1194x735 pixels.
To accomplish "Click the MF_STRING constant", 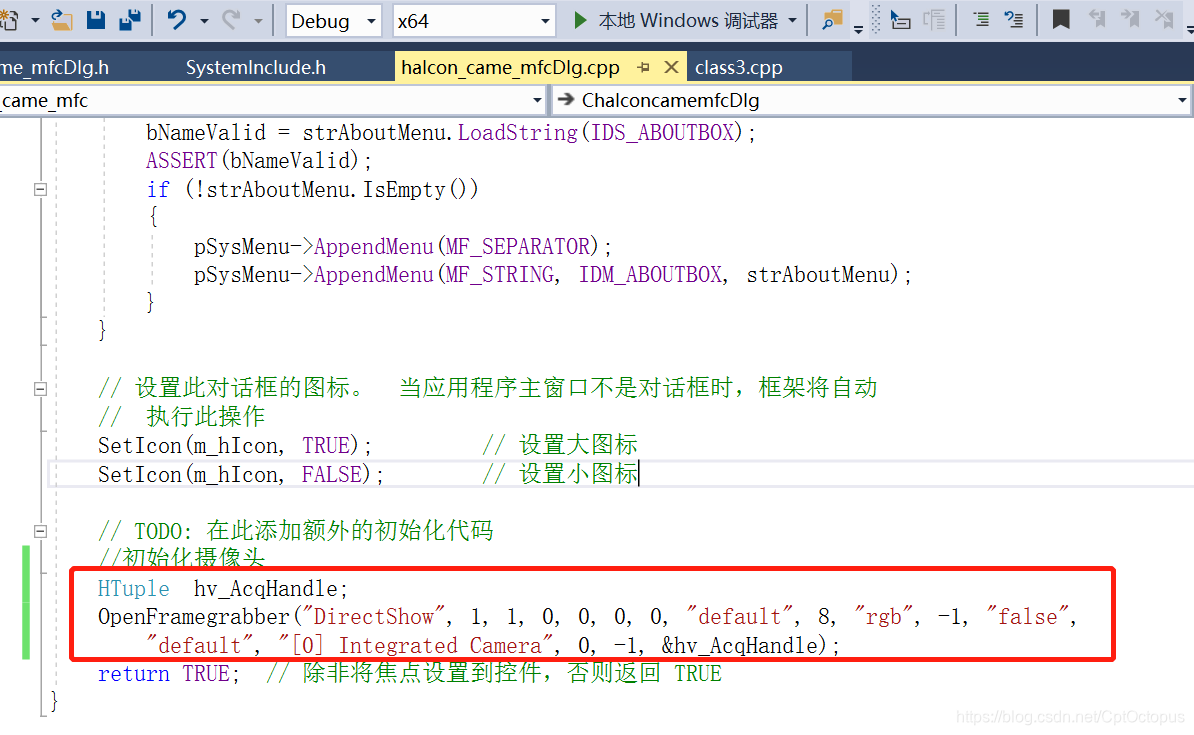I will (500, 274).
